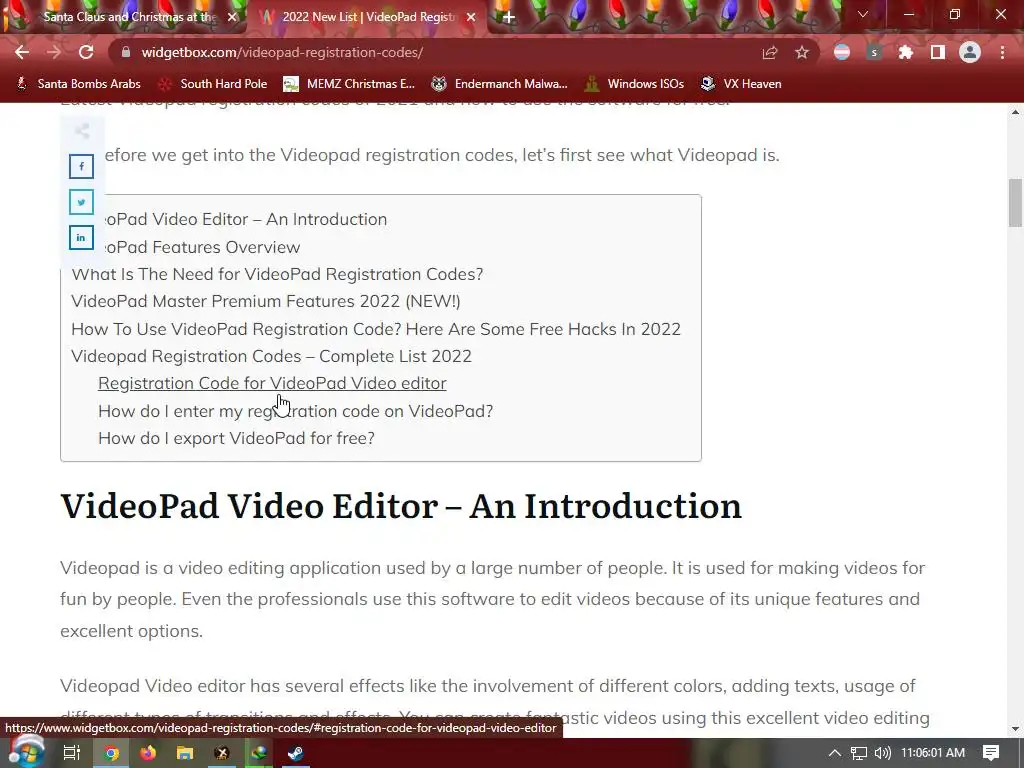View site info via the padlock icon
Screen dimensions: 1024x768
pyautogui.click(x=126, y=52)
